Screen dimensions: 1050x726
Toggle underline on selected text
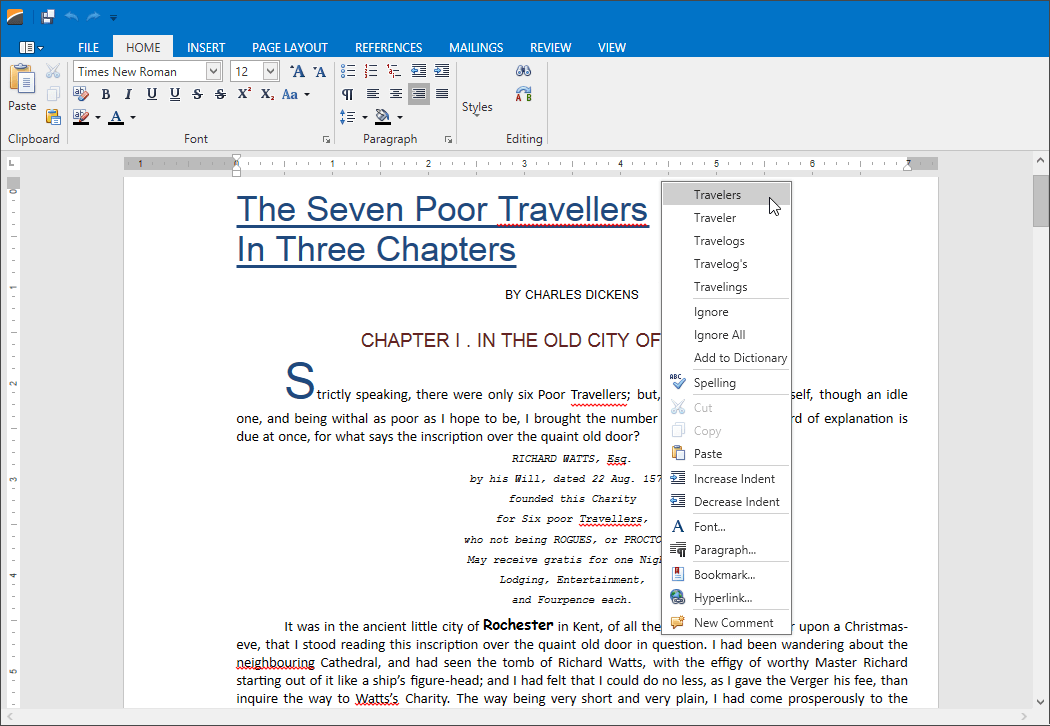tap(151, 93)
